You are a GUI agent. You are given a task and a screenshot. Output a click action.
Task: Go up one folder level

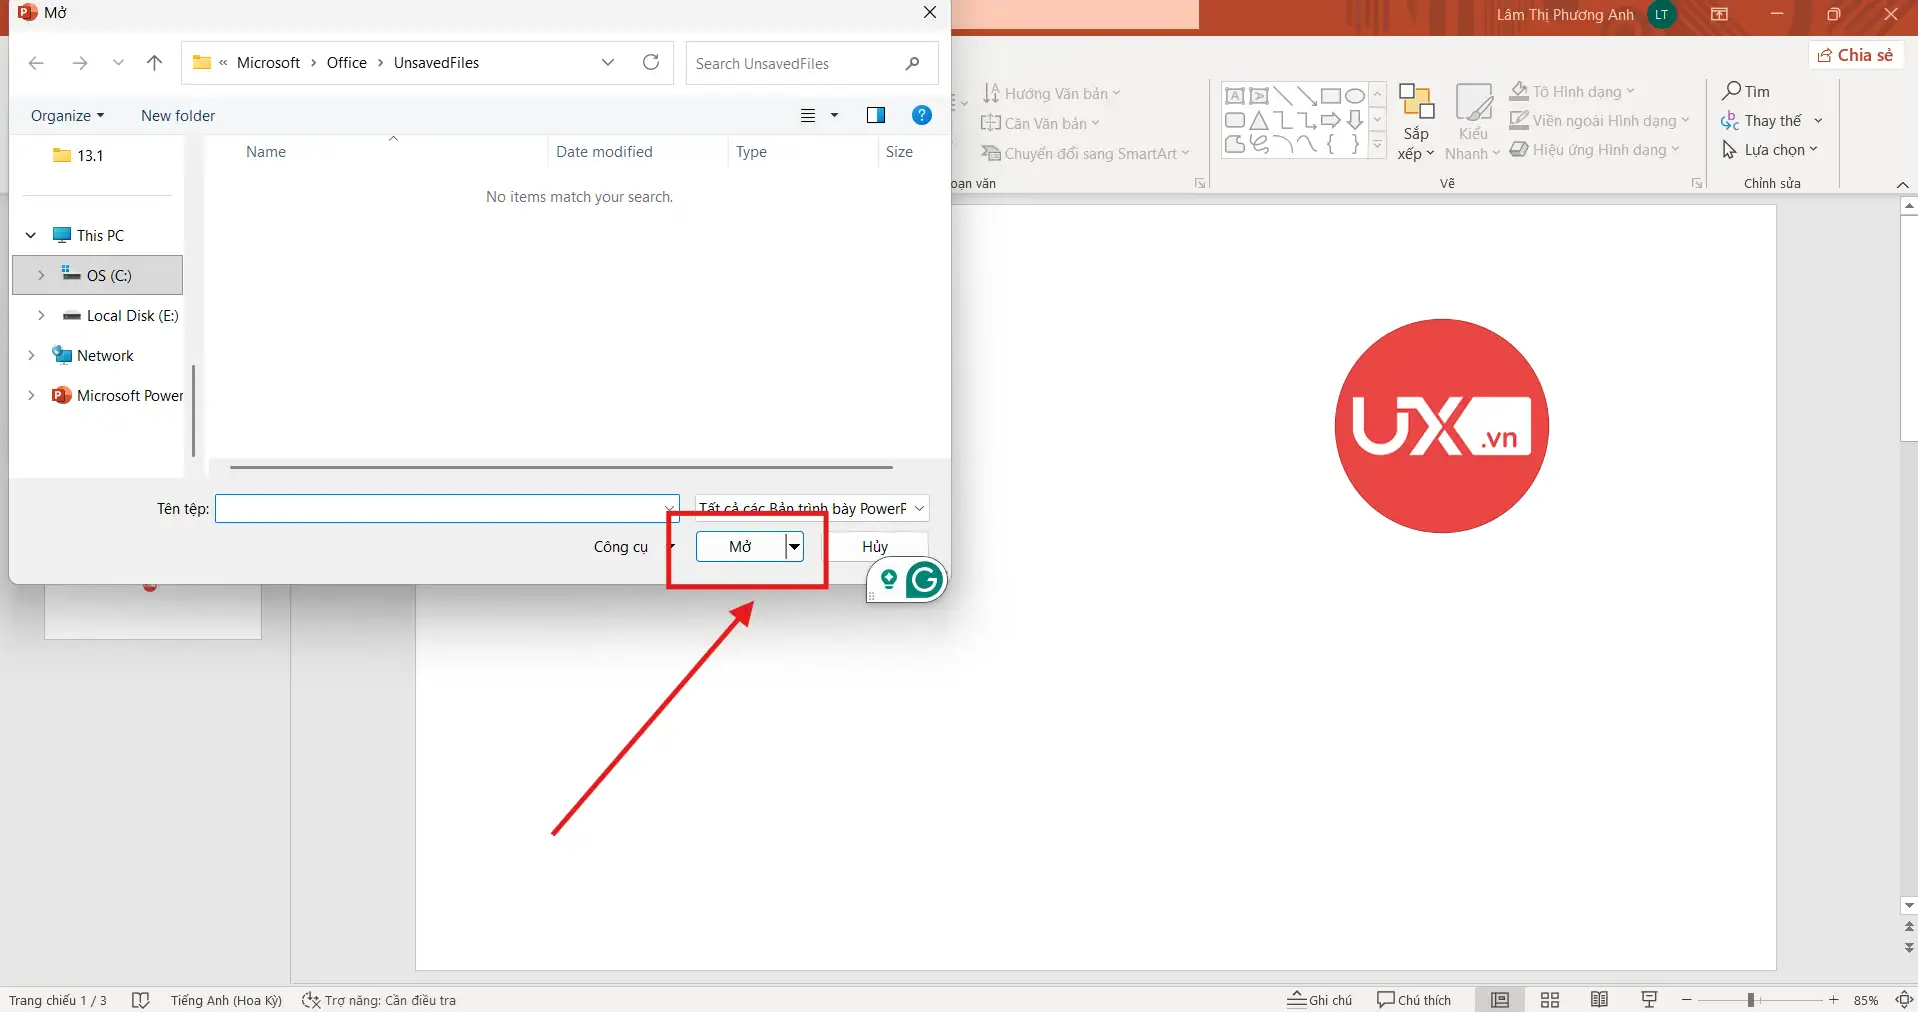154,63
